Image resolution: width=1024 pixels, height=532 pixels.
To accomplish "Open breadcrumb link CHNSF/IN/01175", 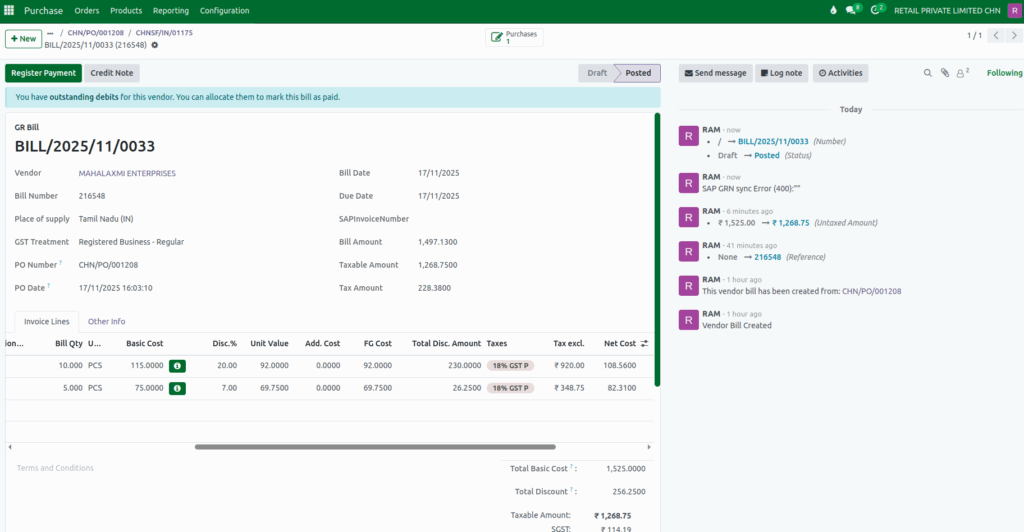I will pyautogui.click(x=164, y=33).
